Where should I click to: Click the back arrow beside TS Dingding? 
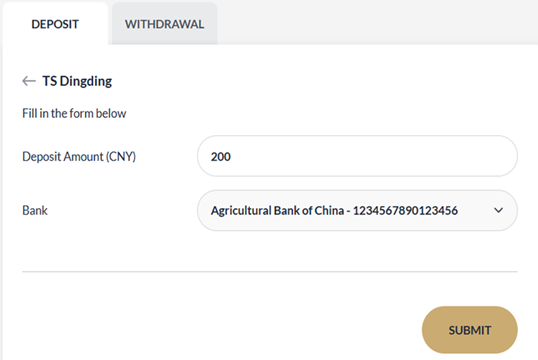point(29,81)
